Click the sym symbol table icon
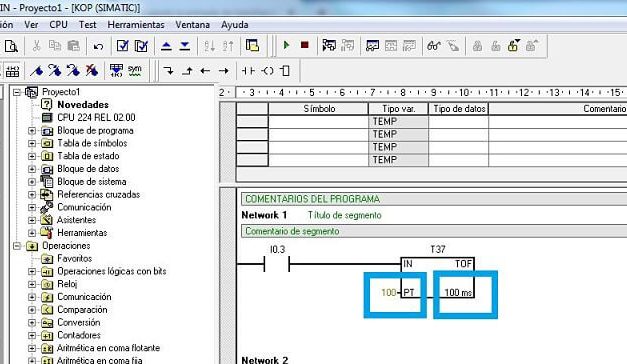 pyautogui.click(x=135, y=71)
